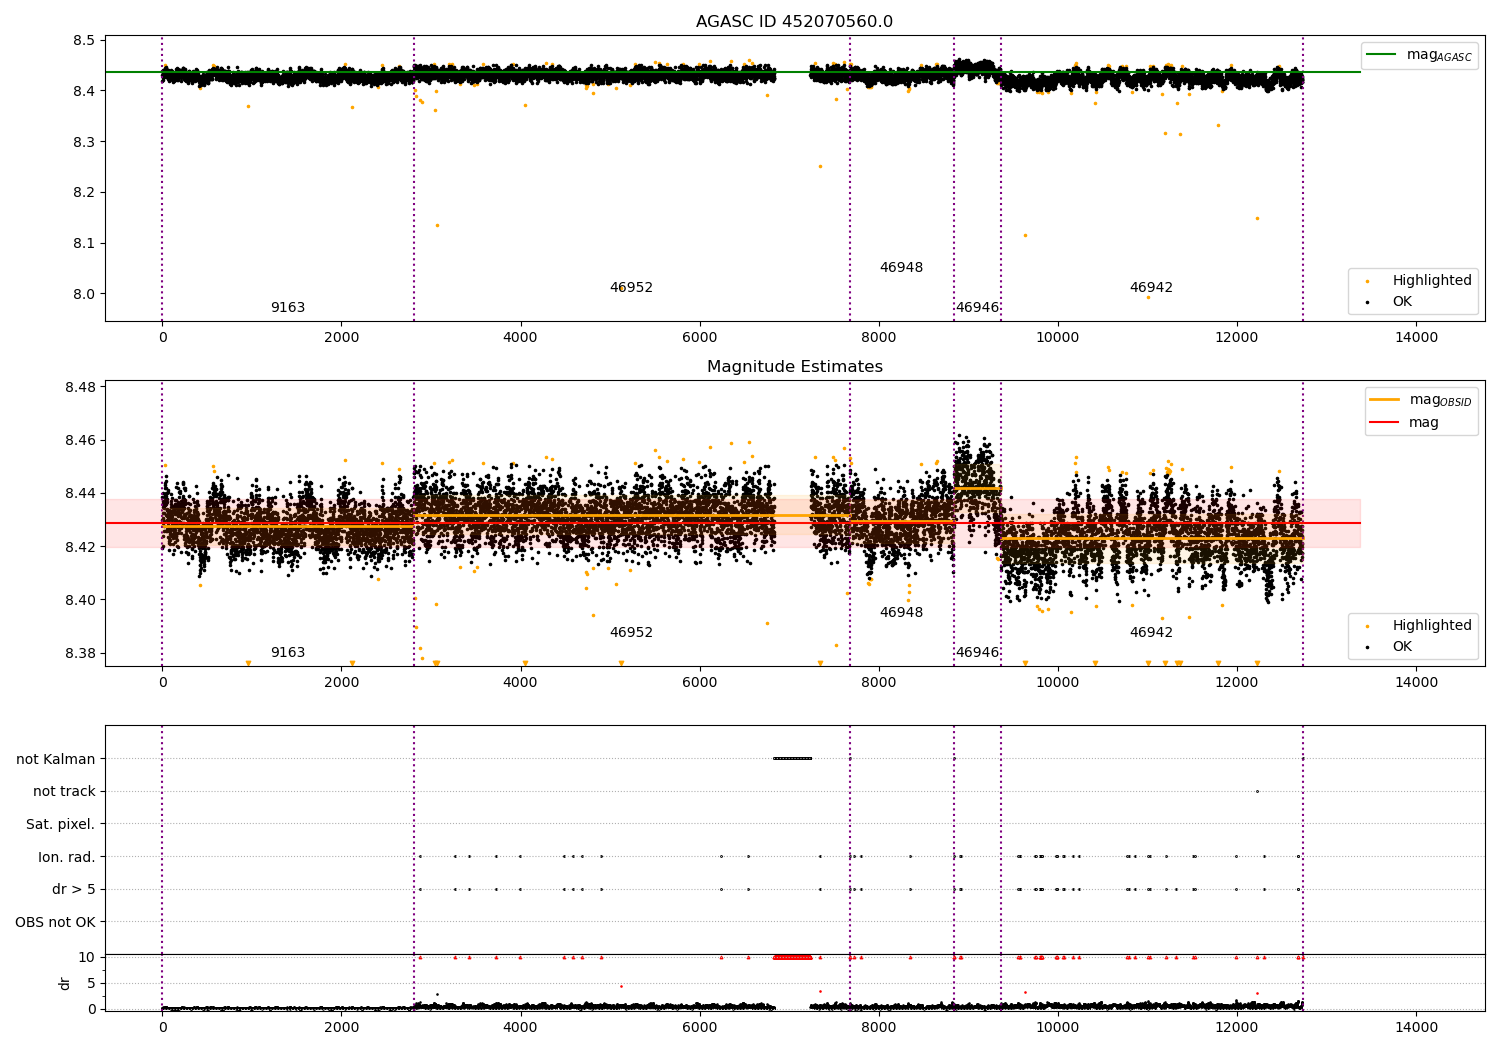This screenshot has width=1500, height=1050.
Task: Click the 8000 x-tick under bottom plot
Action: coord(879,1027)
